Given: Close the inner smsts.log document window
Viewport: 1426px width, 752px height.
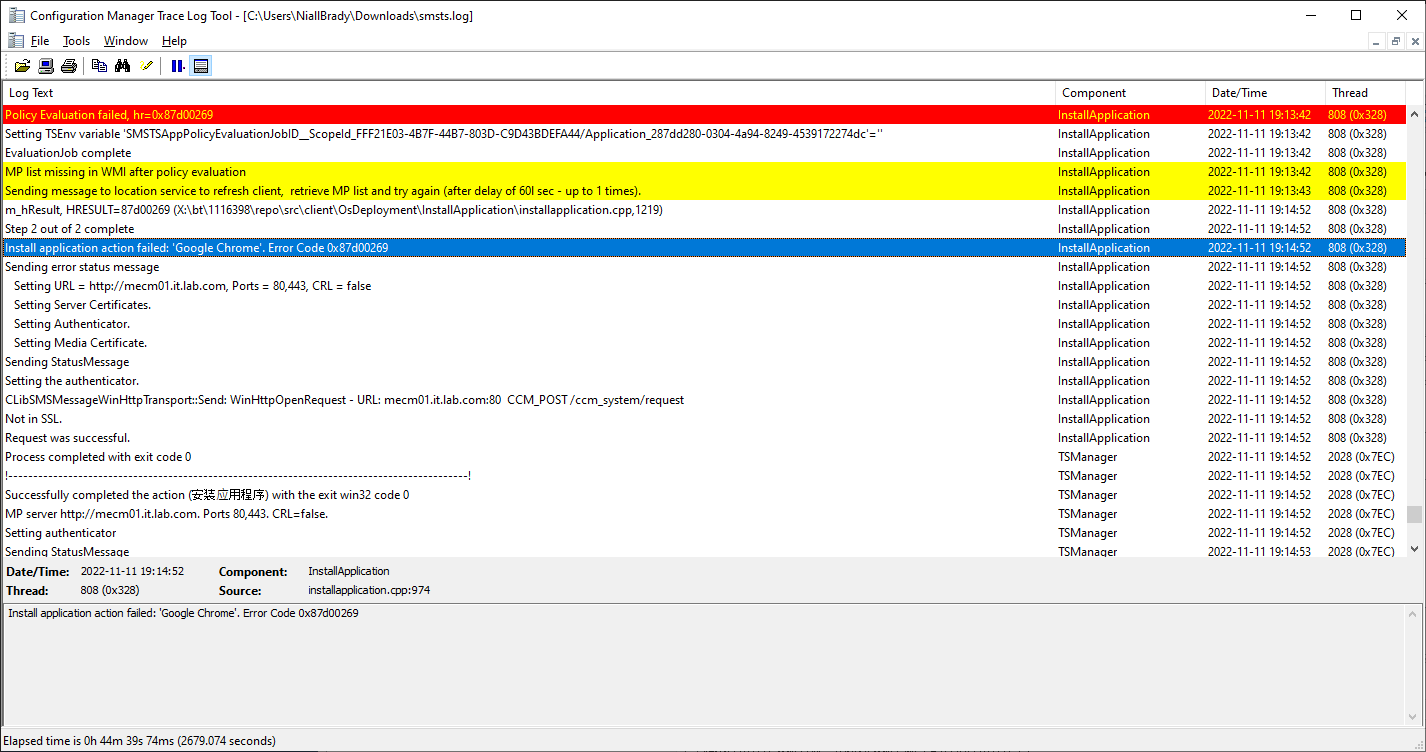Looking at the screenshot, I should click(x=1413, y=41).
